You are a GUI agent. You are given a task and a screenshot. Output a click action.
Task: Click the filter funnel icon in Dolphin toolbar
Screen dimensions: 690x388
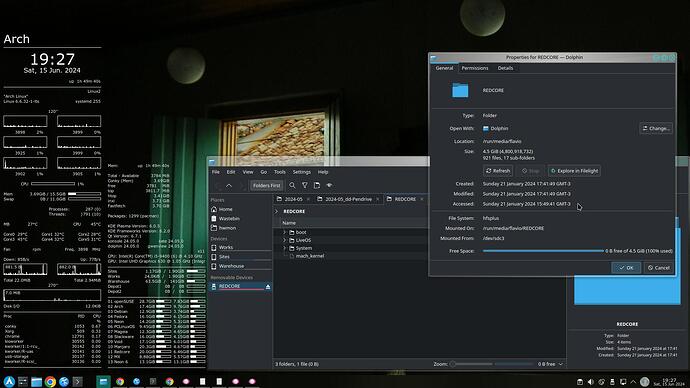coord(305,186)
